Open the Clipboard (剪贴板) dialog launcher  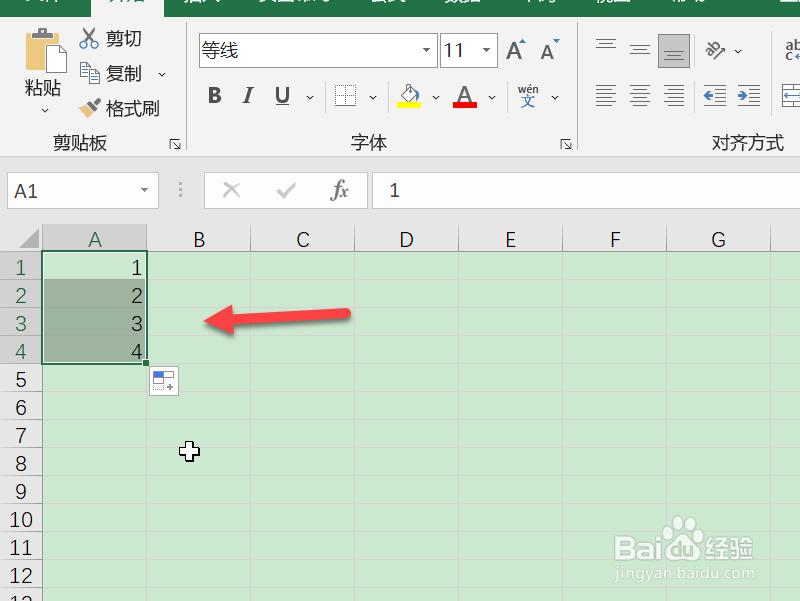[x=175, y=144]
